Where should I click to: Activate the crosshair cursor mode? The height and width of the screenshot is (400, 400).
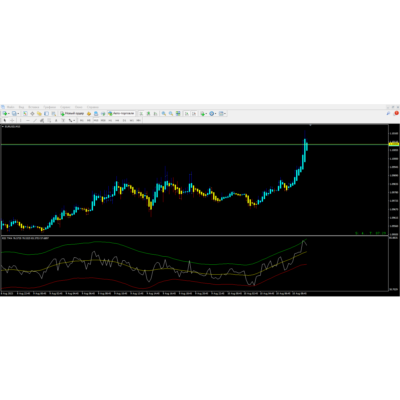(12, 120)
